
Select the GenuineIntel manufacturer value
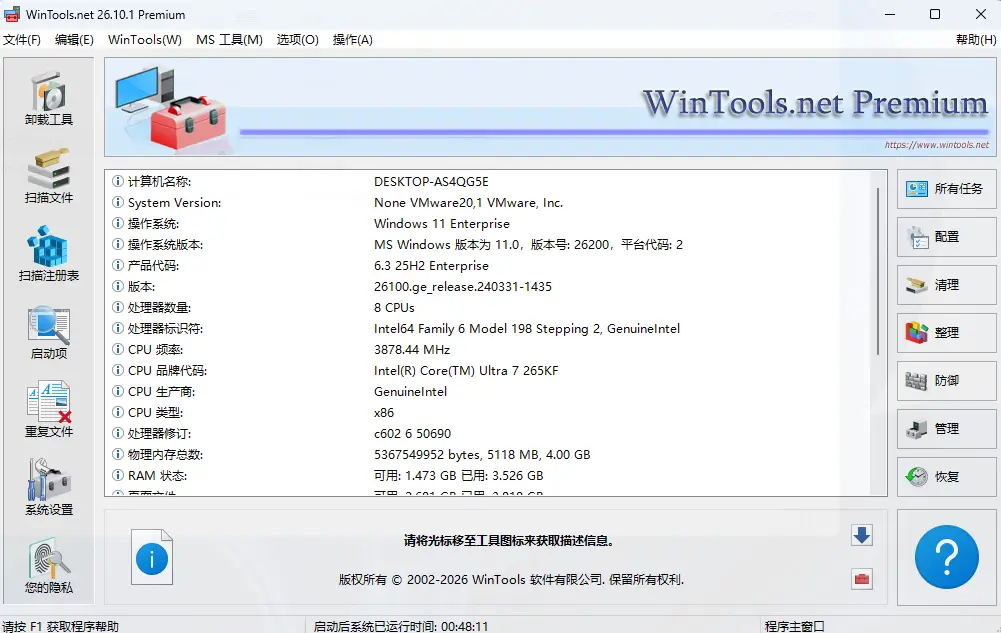(x=410, y=391)
